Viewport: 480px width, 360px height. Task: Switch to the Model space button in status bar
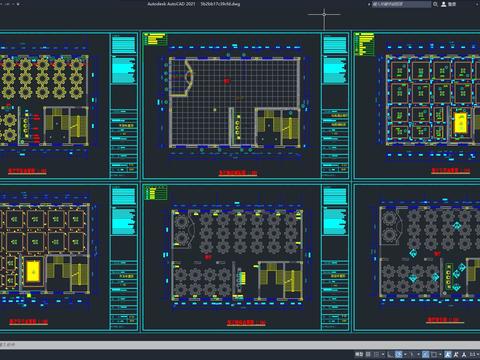pos(359,354)
